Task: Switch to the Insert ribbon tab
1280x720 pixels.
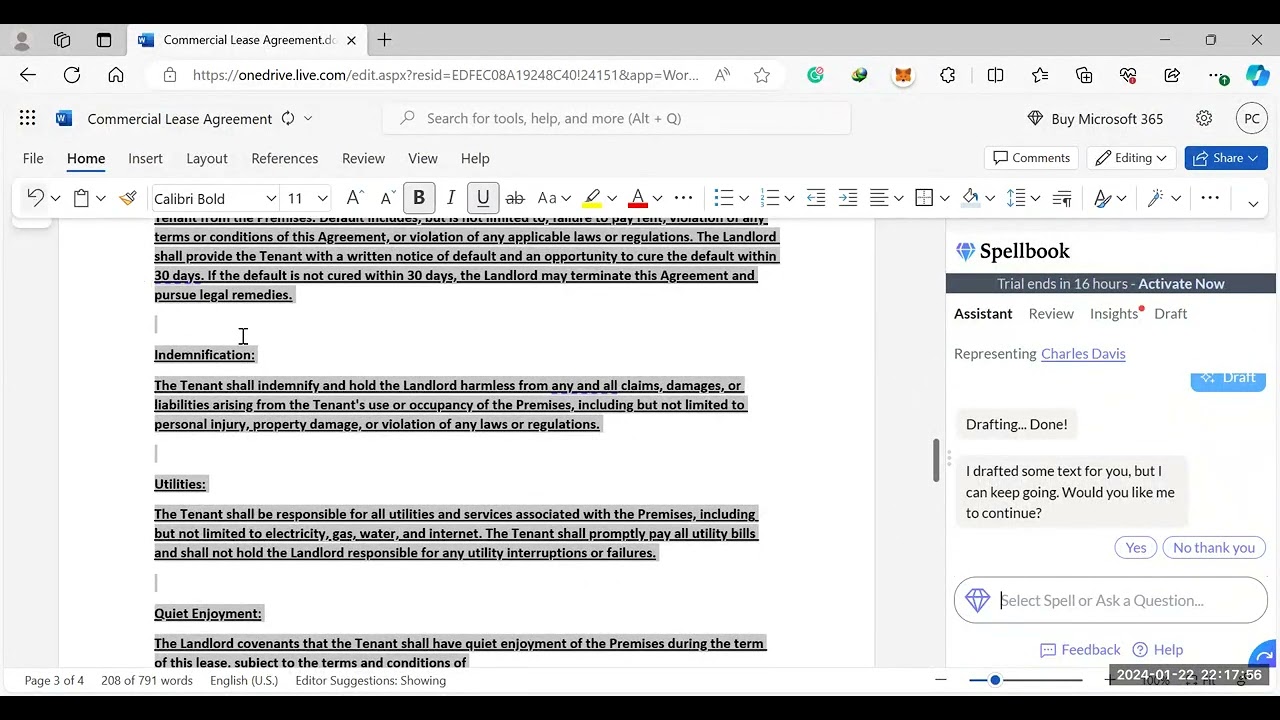Action: pos(145,158)
